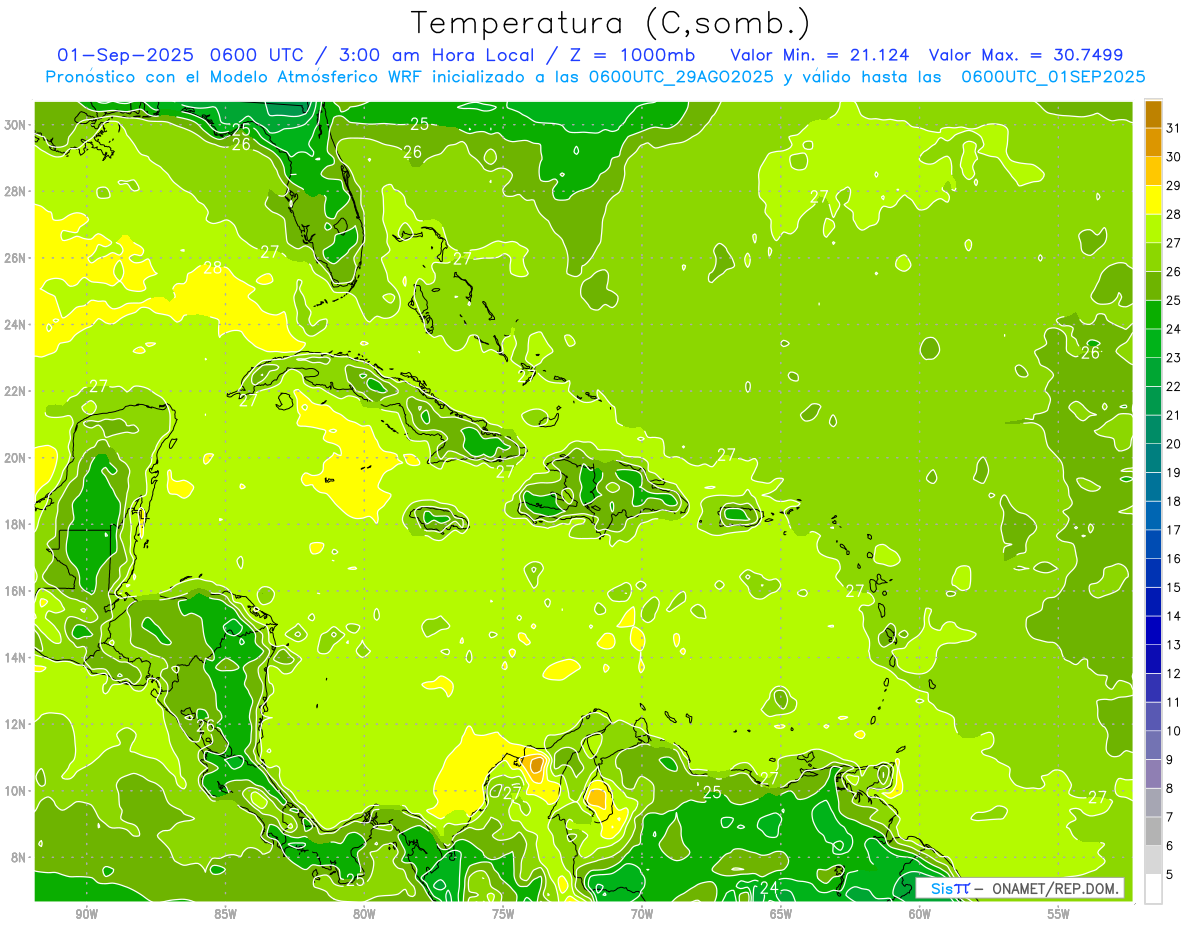Click the 8N latitude axis label
The height and width of the screenshot is (927, 1200).
pyautogui.click(x=18, y=857)
